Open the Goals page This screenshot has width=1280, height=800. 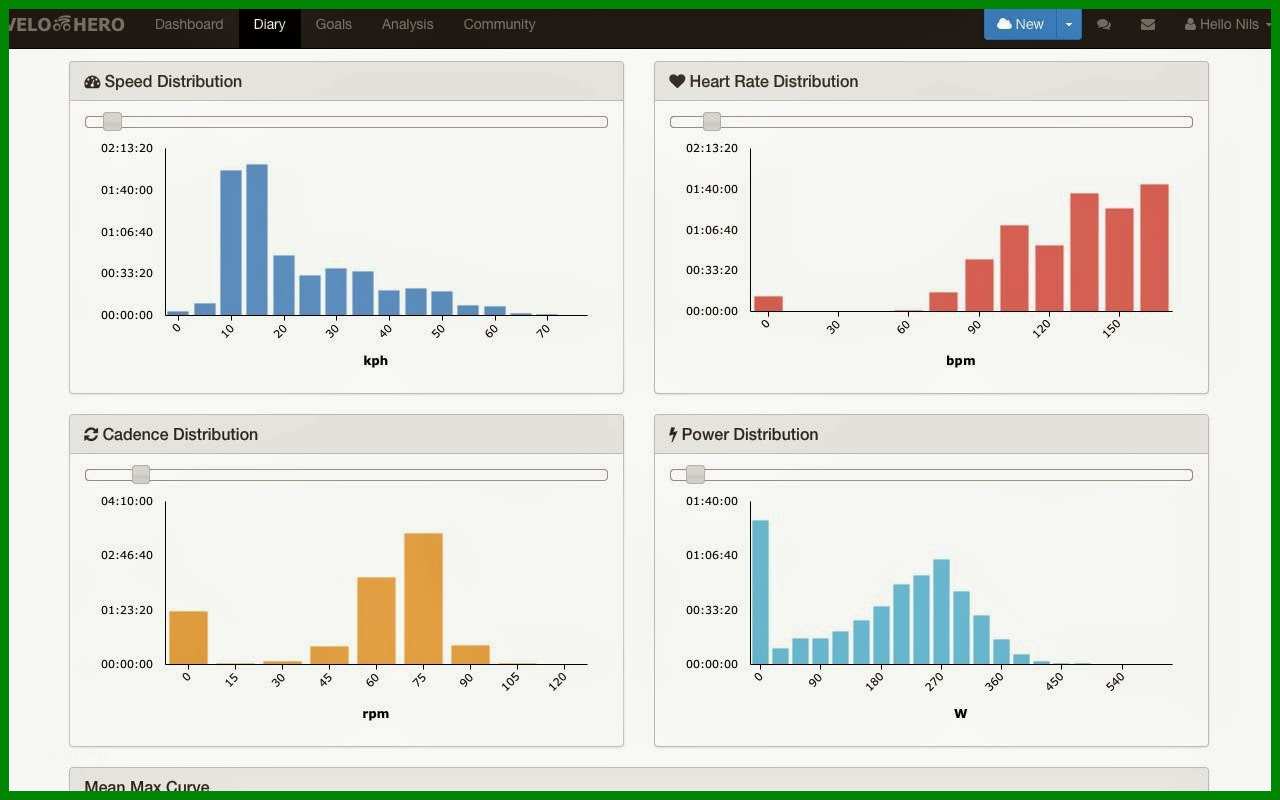coord(333,24)
